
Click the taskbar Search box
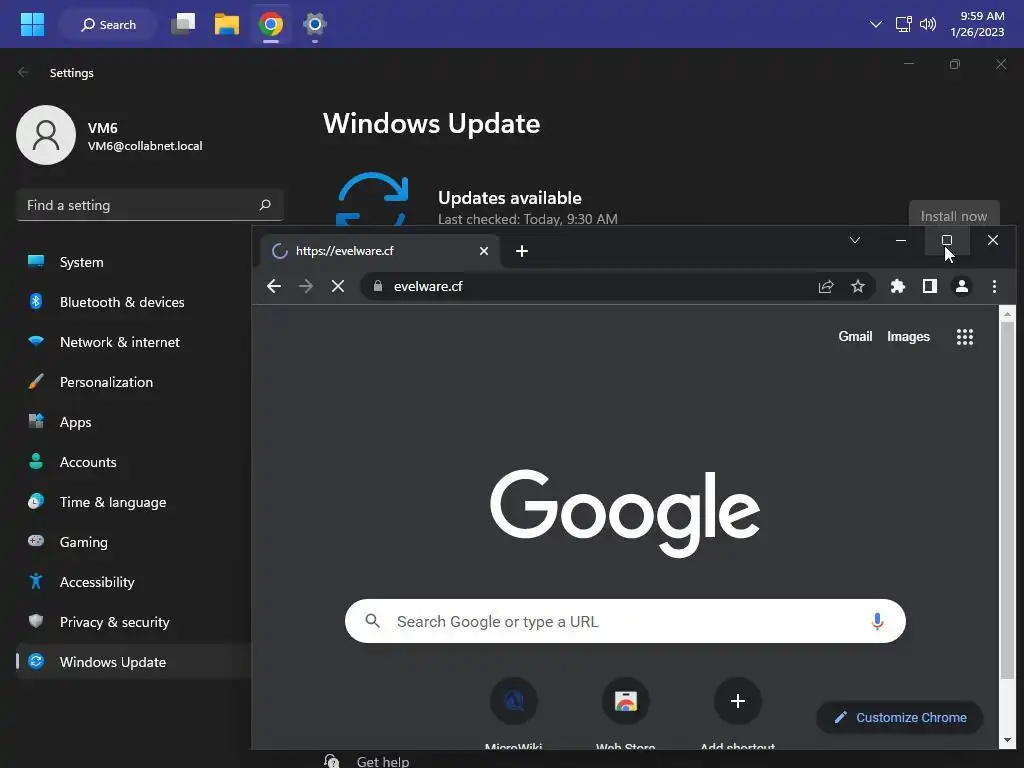coord(108,25)
